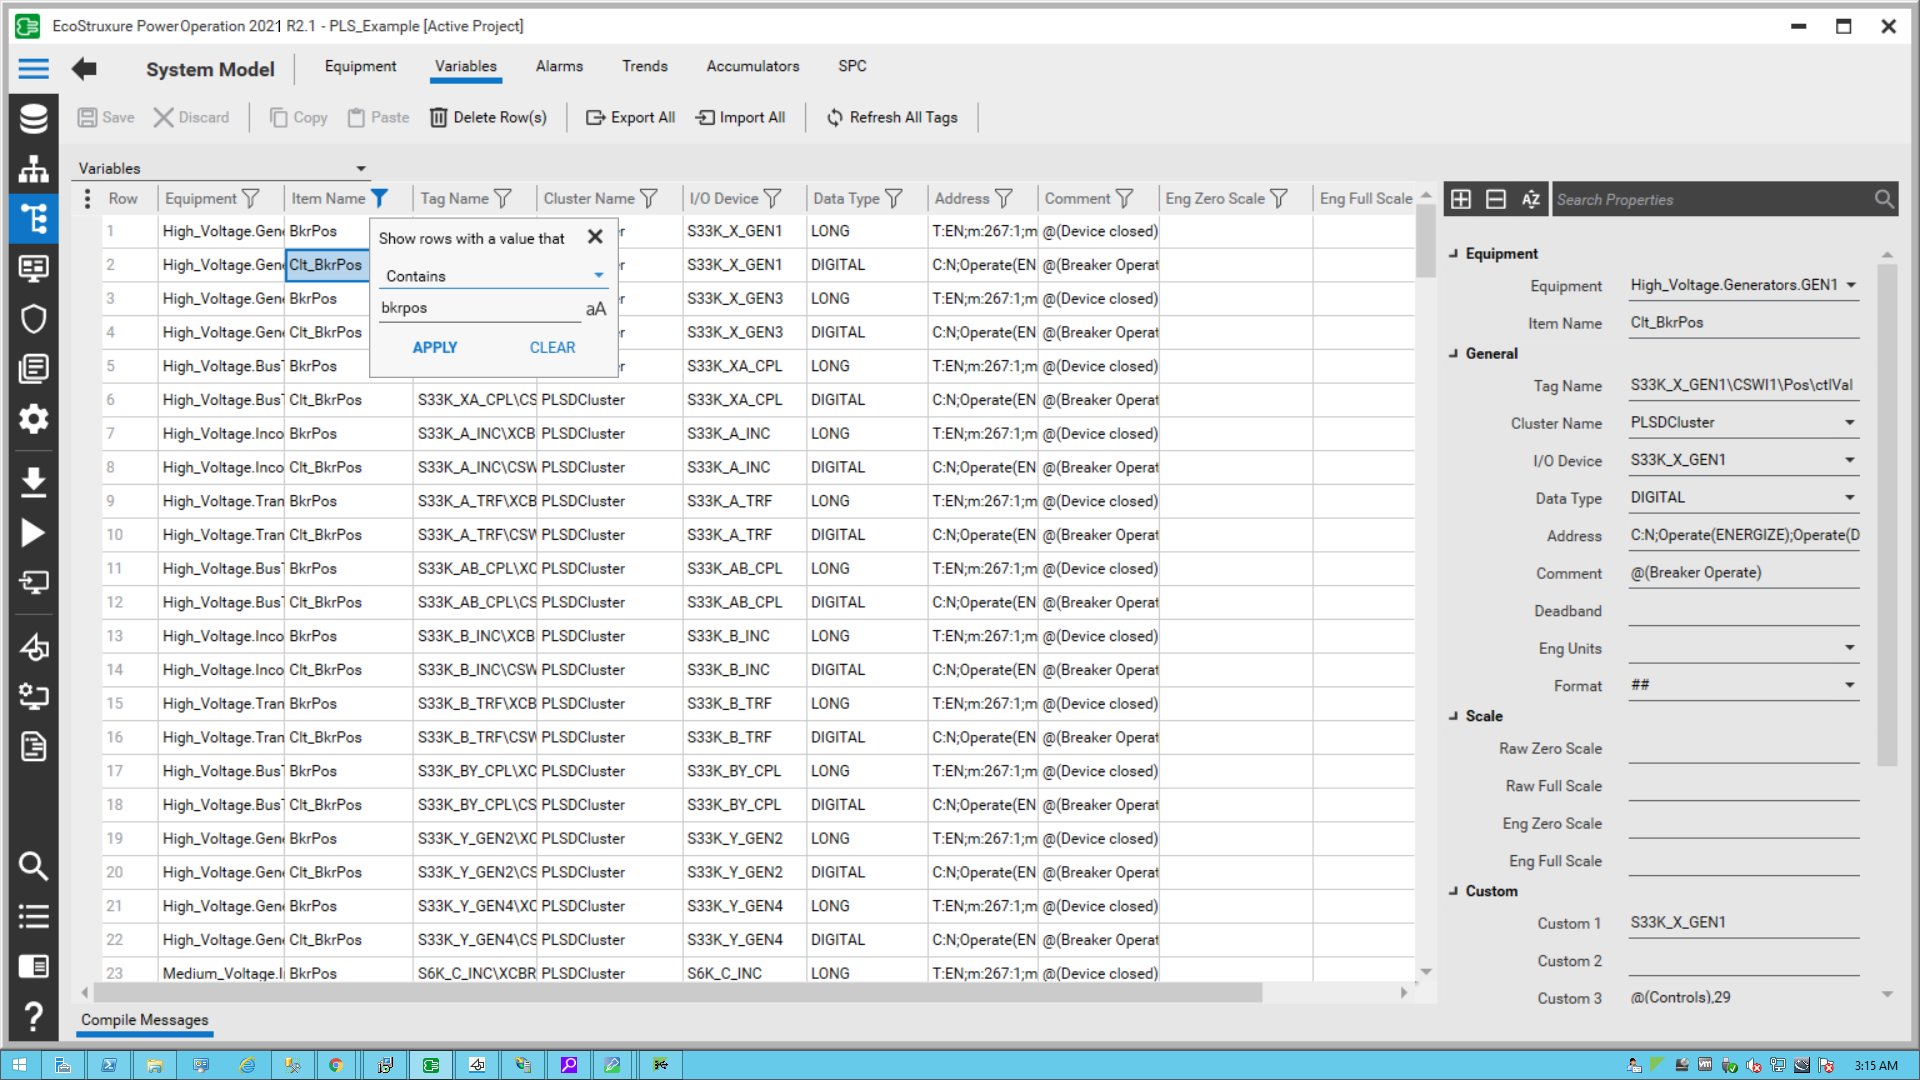This screenshot has height=1080, width=1920.
Task: Collapse the Scale property group
Action: (1454, 716)
